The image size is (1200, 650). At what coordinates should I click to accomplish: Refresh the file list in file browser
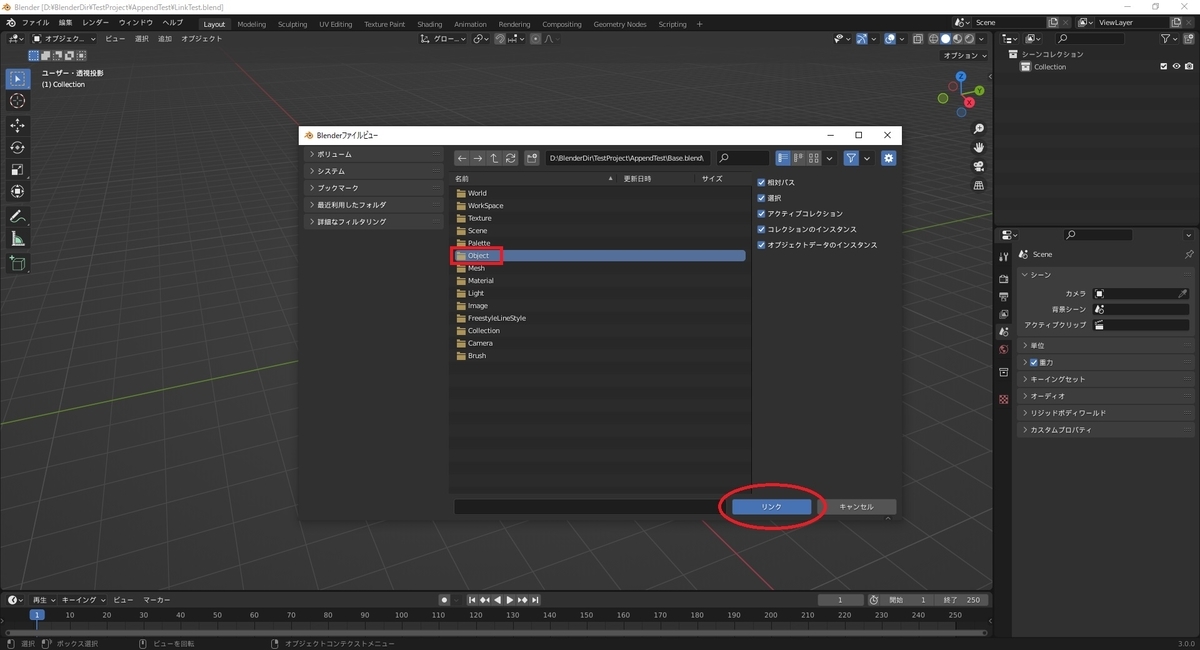[510, 158]
